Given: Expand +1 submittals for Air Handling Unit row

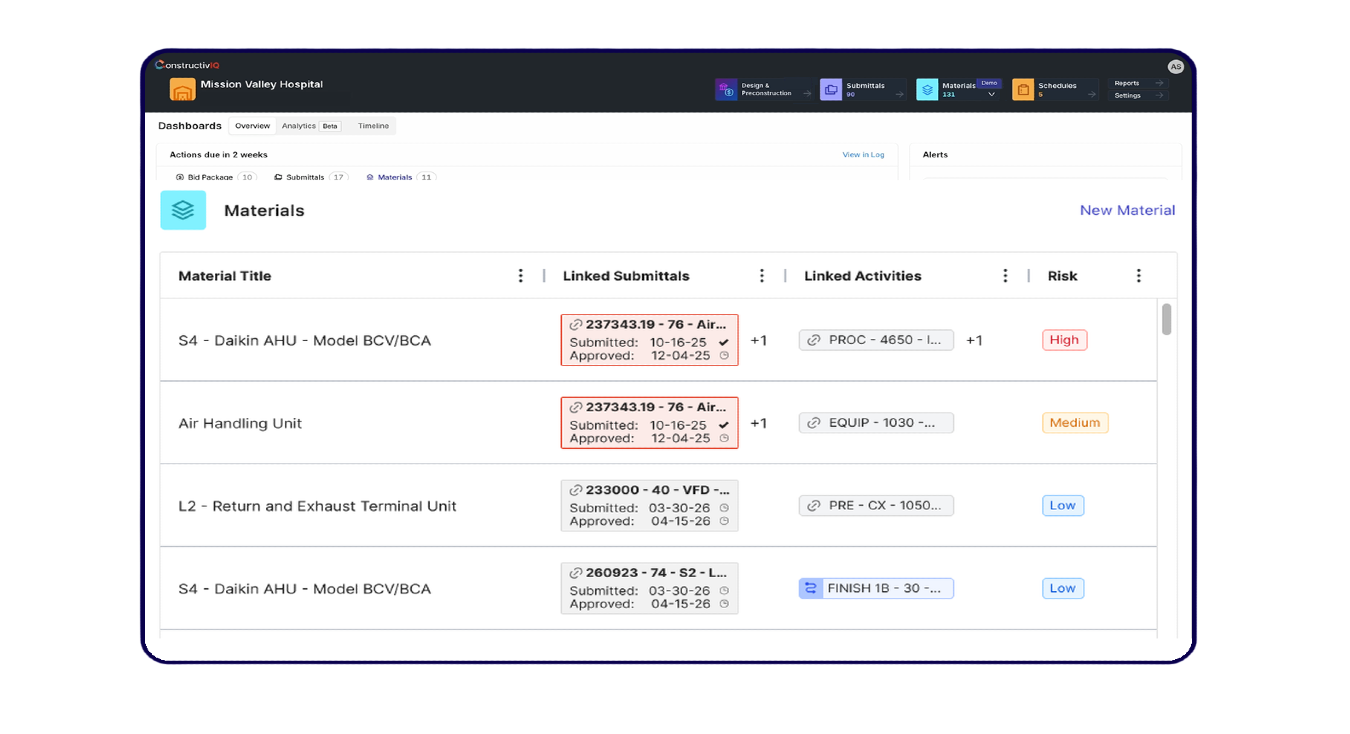Looking at the screenshot, I should point(759,423).
